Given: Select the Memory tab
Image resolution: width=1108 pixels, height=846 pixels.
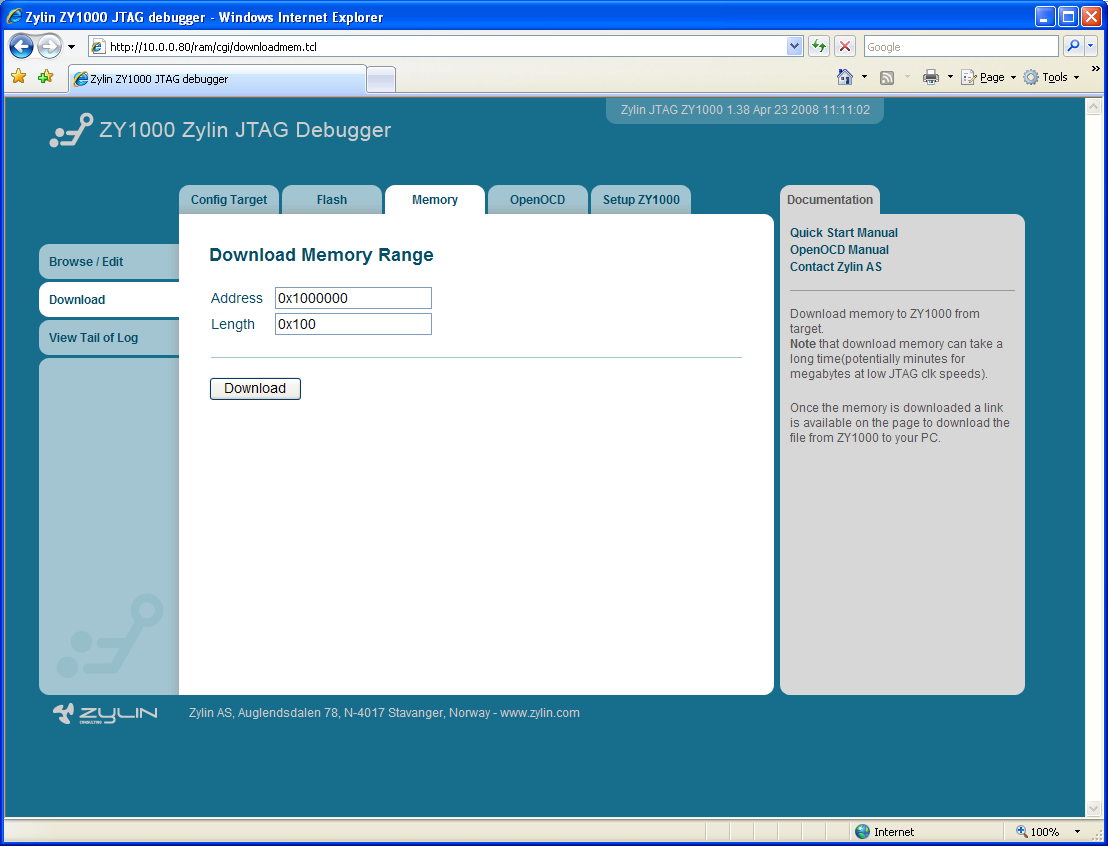Looking at the screenshot, I should [x=435, y=200].
